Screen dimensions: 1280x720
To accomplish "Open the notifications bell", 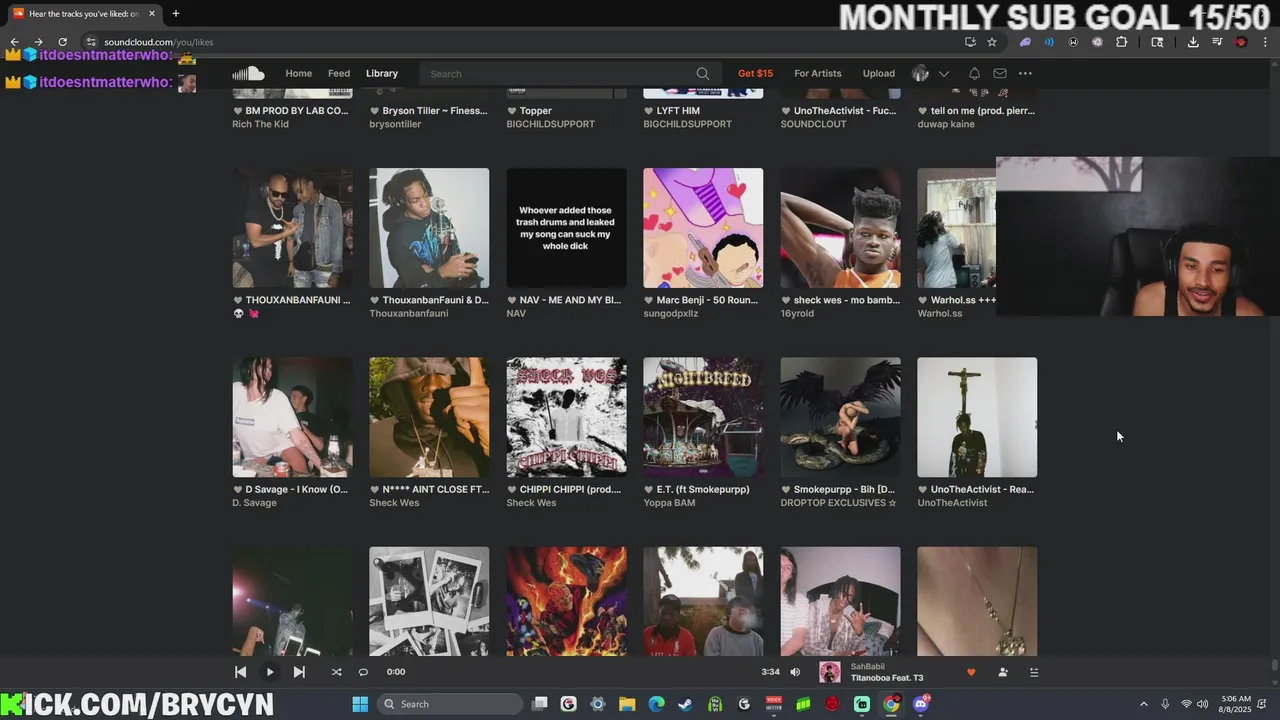I will point(974,73).
